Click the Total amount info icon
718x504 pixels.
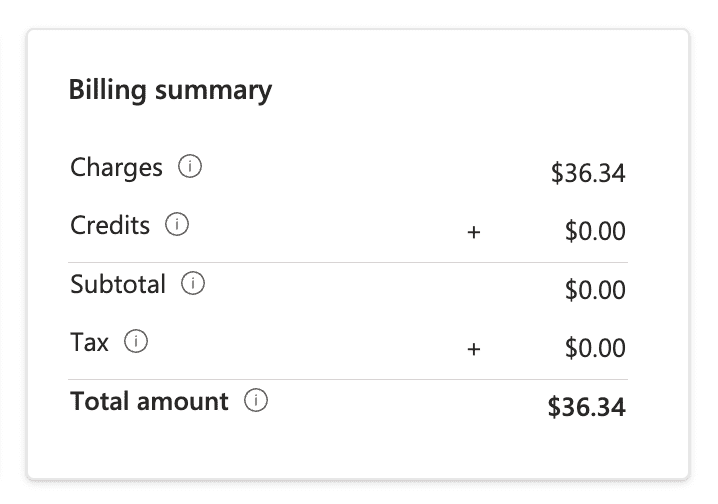click(x=256, y=402)
